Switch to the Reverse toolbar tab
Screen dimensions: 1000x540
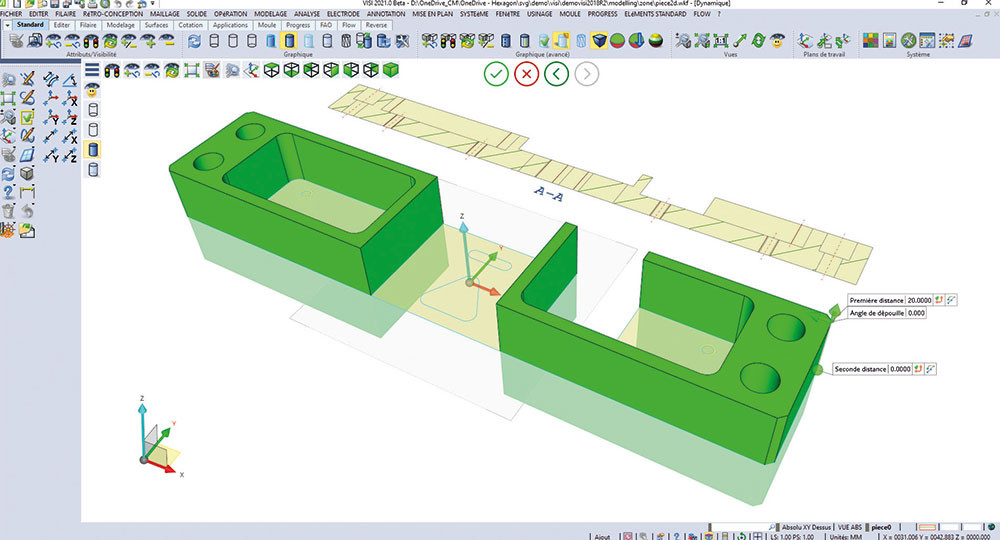[376, 25]
